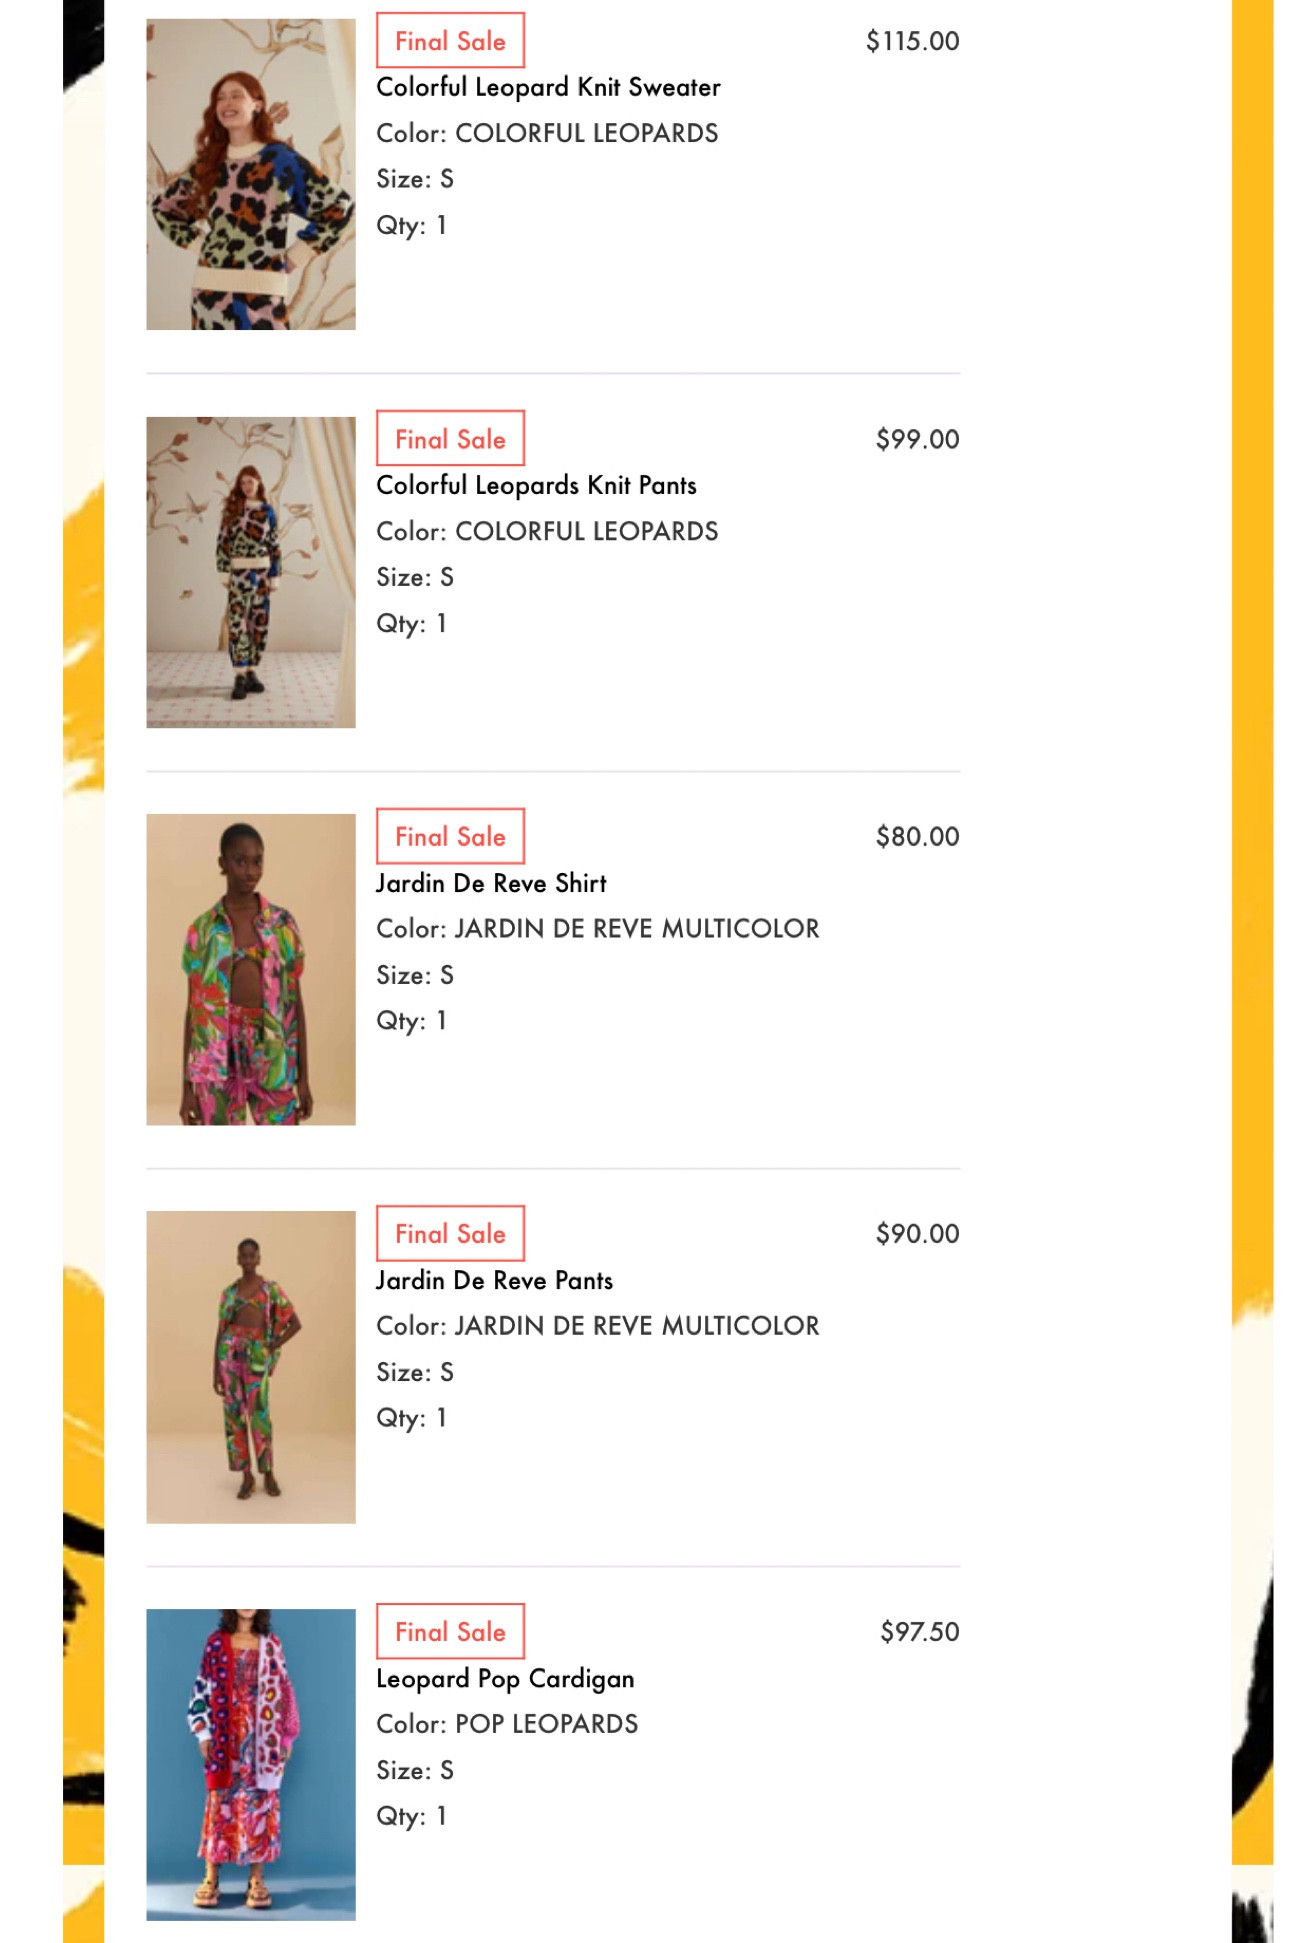Viewport: 1296px width, 1943px height.
Task: View the Jardin De Reve Shirt image
Action: pos(250,969)
